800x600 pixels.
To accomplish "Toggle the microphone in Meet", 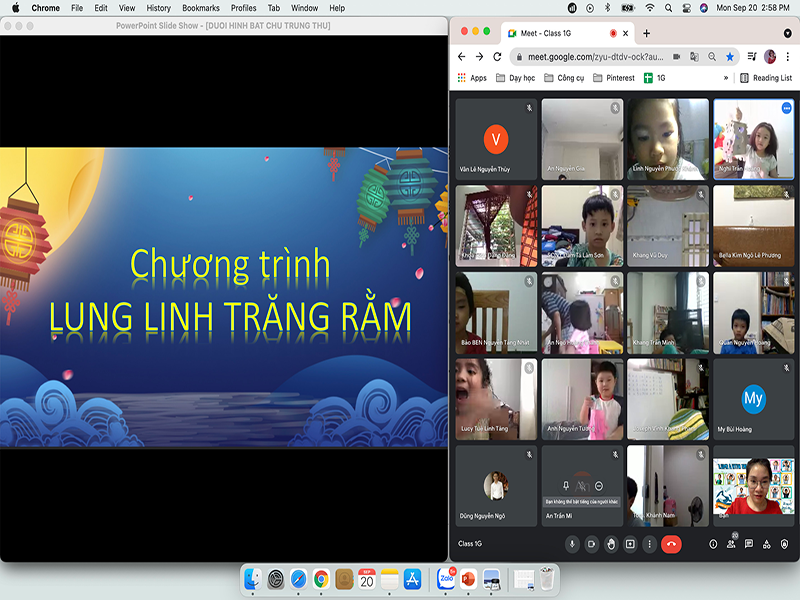I will tap(572, 544).
